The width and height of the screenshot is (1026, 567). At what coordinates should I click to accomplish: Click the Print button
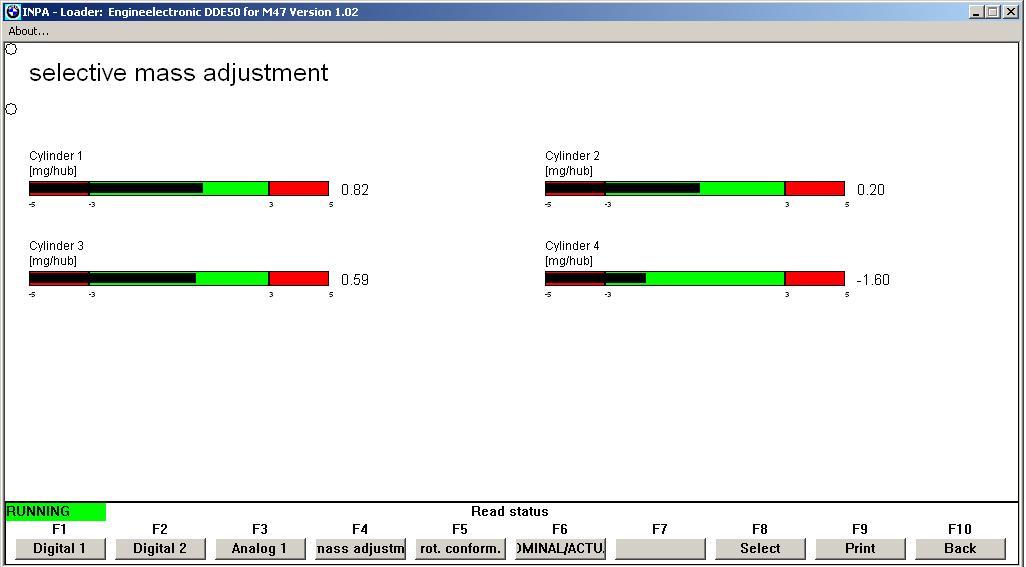[x=860, y=548]
